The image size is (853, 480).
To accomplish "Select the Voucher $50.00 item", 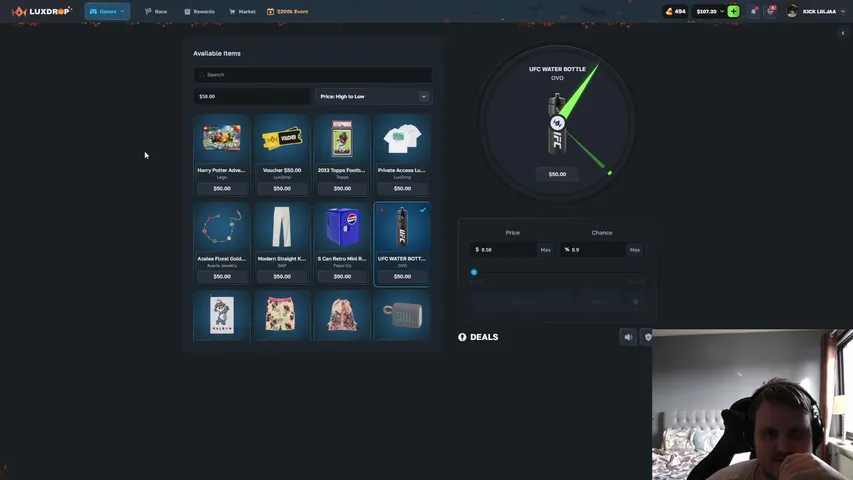I will tap(282, 156).
